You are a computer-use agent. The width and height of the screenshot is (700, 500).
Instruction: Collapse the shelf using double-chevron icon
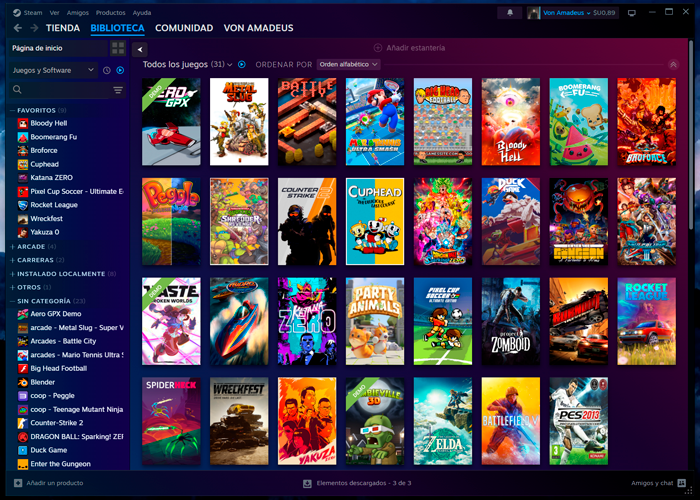pyautogui.click(x=674, y=64)
